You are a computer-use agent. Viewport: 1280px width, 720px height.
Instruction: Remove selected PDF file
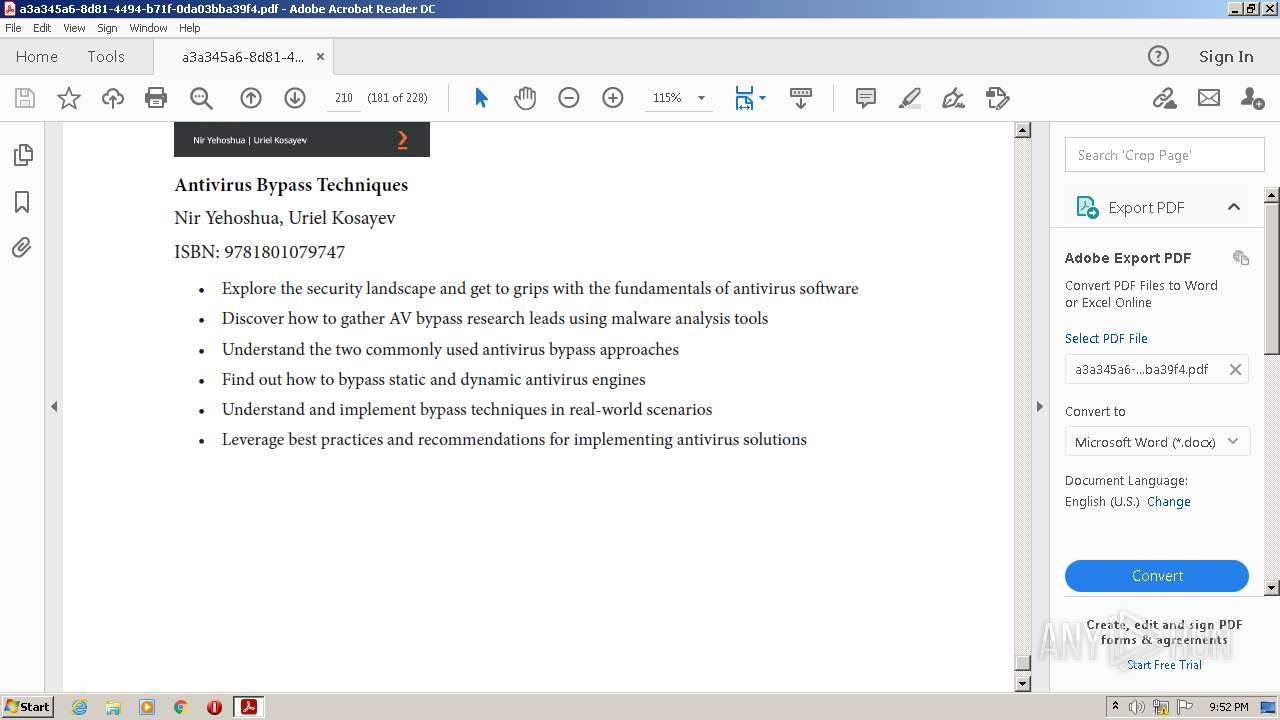pos(1235,369)
